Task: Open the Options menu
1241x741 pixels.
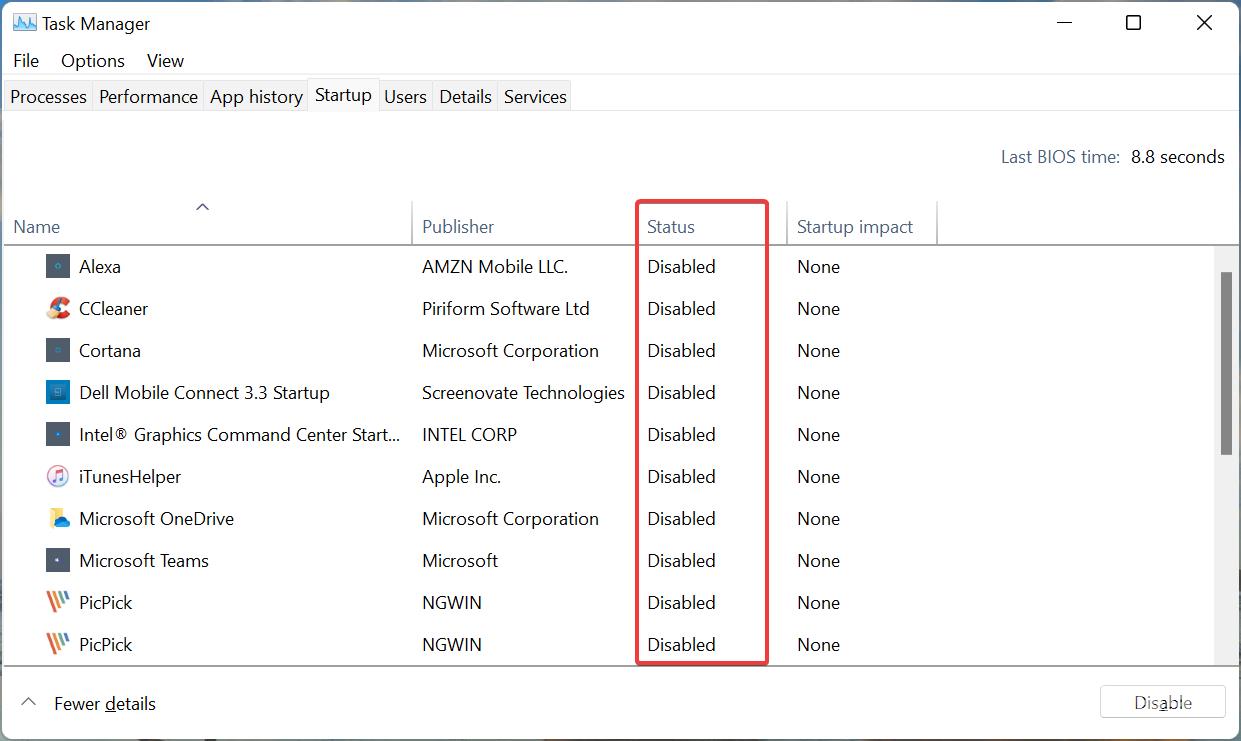Action: click(x=93, y=61)
